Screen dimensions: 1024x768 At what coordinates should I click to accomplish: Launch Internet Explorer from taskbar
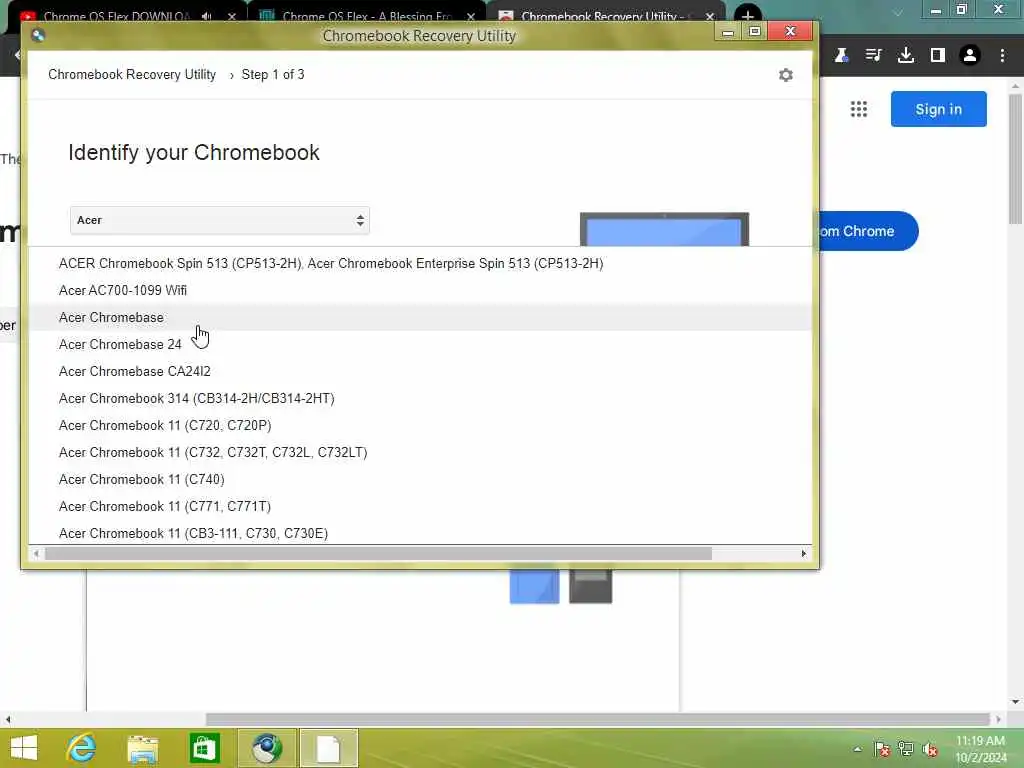82,748
